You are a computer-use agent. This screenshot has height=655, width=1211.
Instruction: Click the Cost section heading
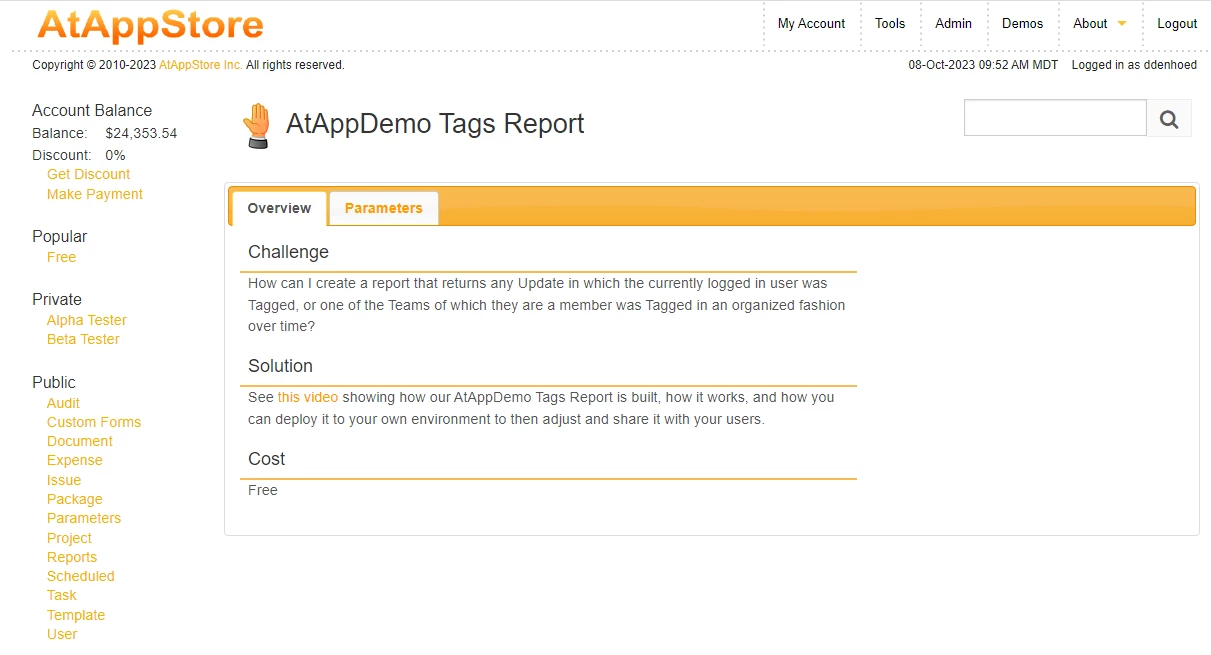[267, 459]
